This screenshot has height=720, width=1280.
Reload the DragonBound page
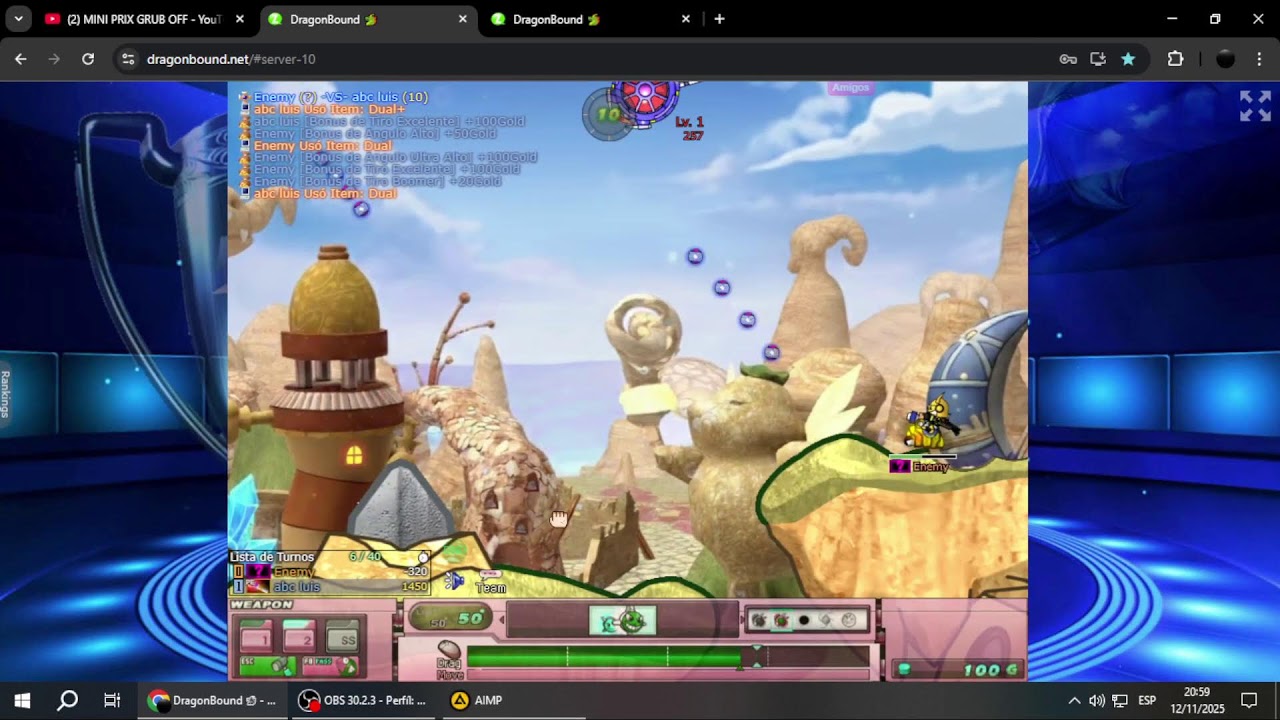point(88,59)
